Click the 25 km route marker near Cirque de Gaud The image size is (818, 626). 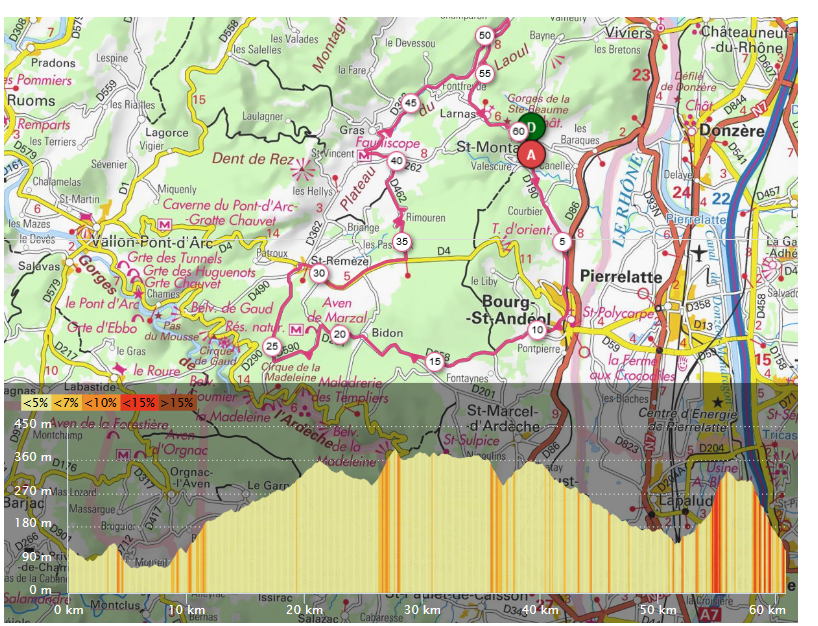270,346
